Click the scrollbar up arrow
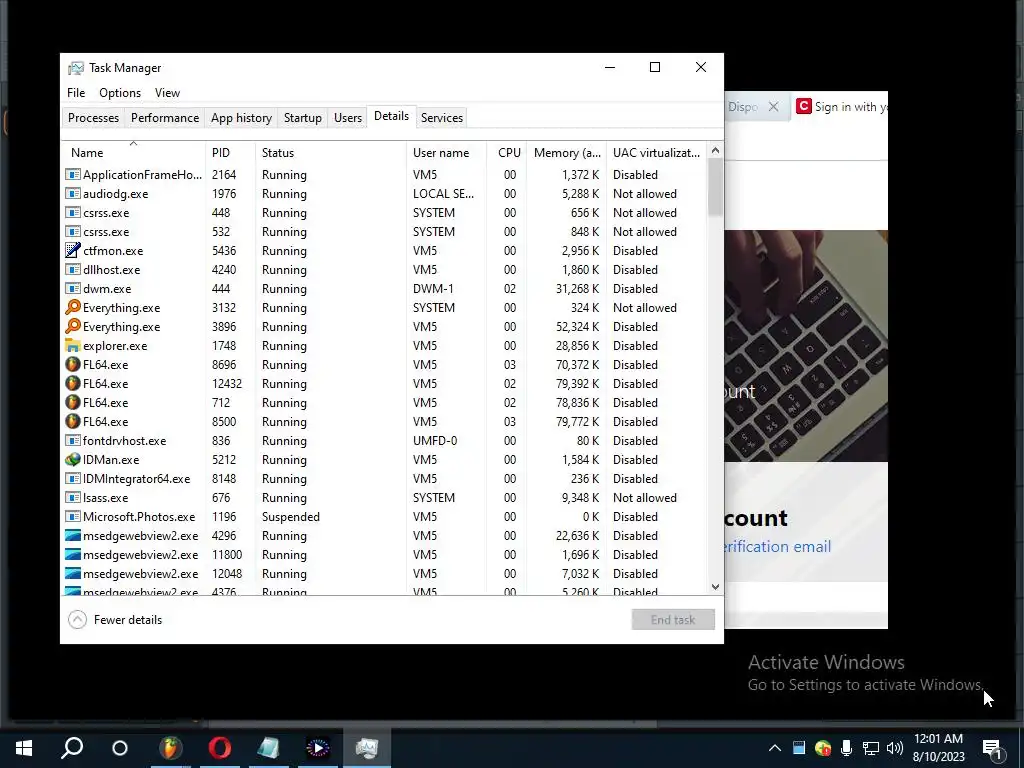 pyautogui.click(x=715, y=150)
